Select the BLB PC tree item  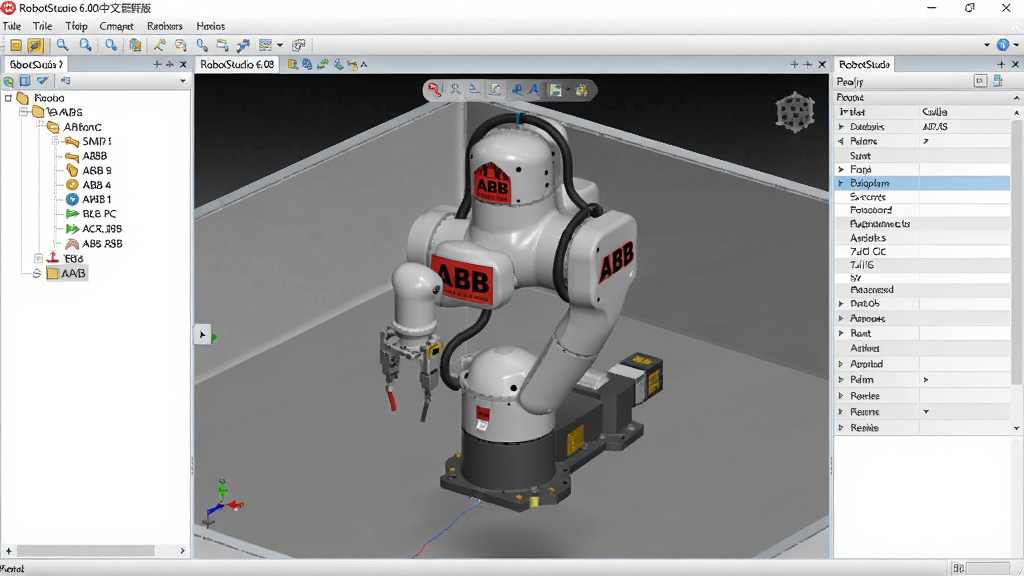[x=91, y=214]
